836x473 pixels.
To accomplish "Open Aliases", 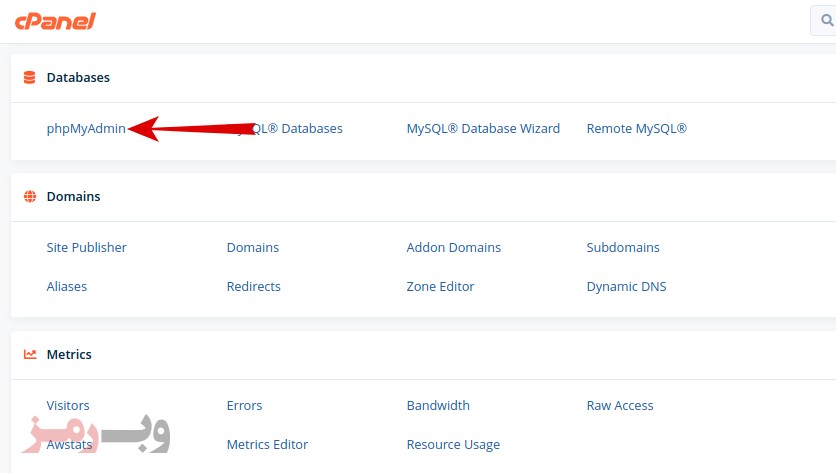I will (67, 286).
